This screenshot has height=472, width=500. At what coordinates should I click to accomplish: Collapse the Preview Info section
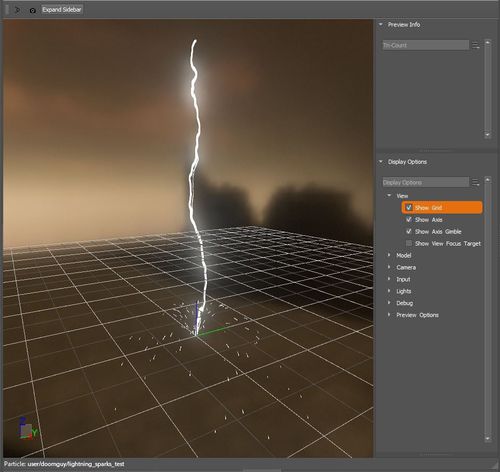click(x=381, y=24)
